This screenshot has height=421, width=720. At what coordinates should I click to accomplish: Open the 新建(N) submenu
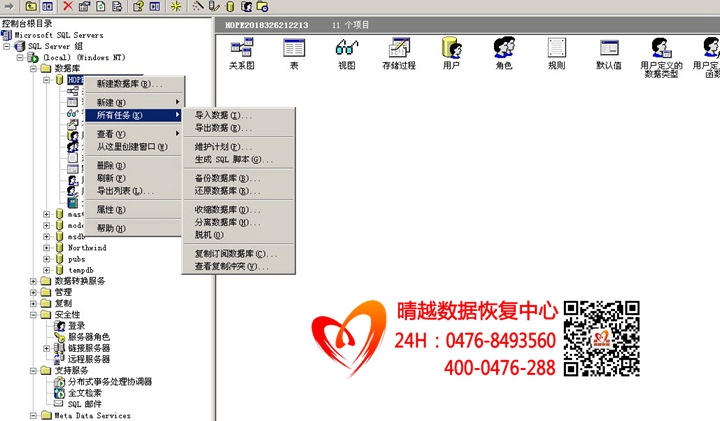(135, 102)
